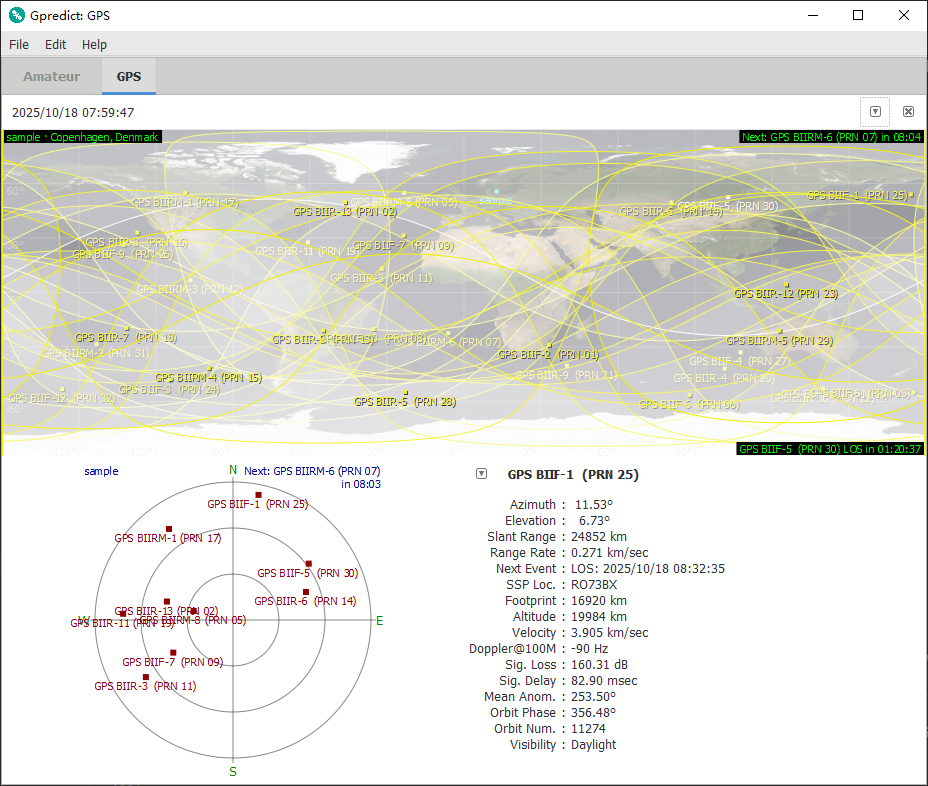Viewport: 928px width, 786px height.
Task: Select GPS BIIF-3 (PRN 24) label on map
Action: point(169,389)
